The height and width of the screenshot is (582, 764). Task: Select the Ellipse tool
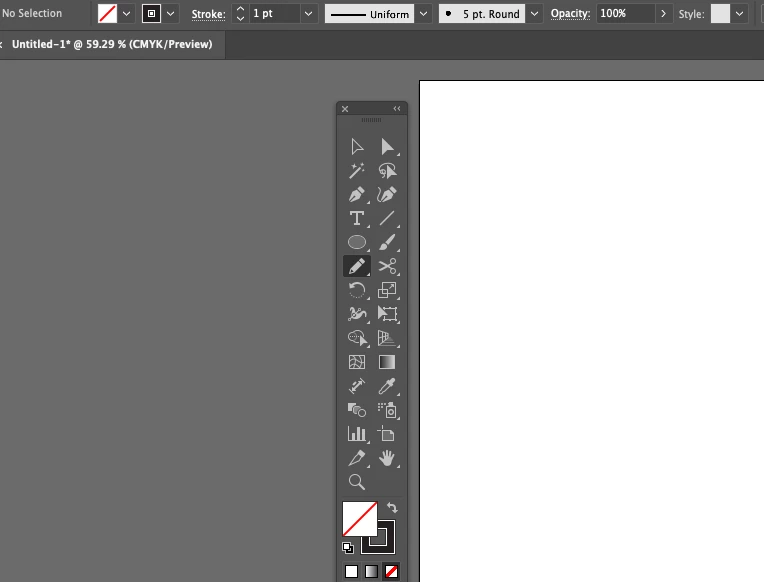(357, 242)
